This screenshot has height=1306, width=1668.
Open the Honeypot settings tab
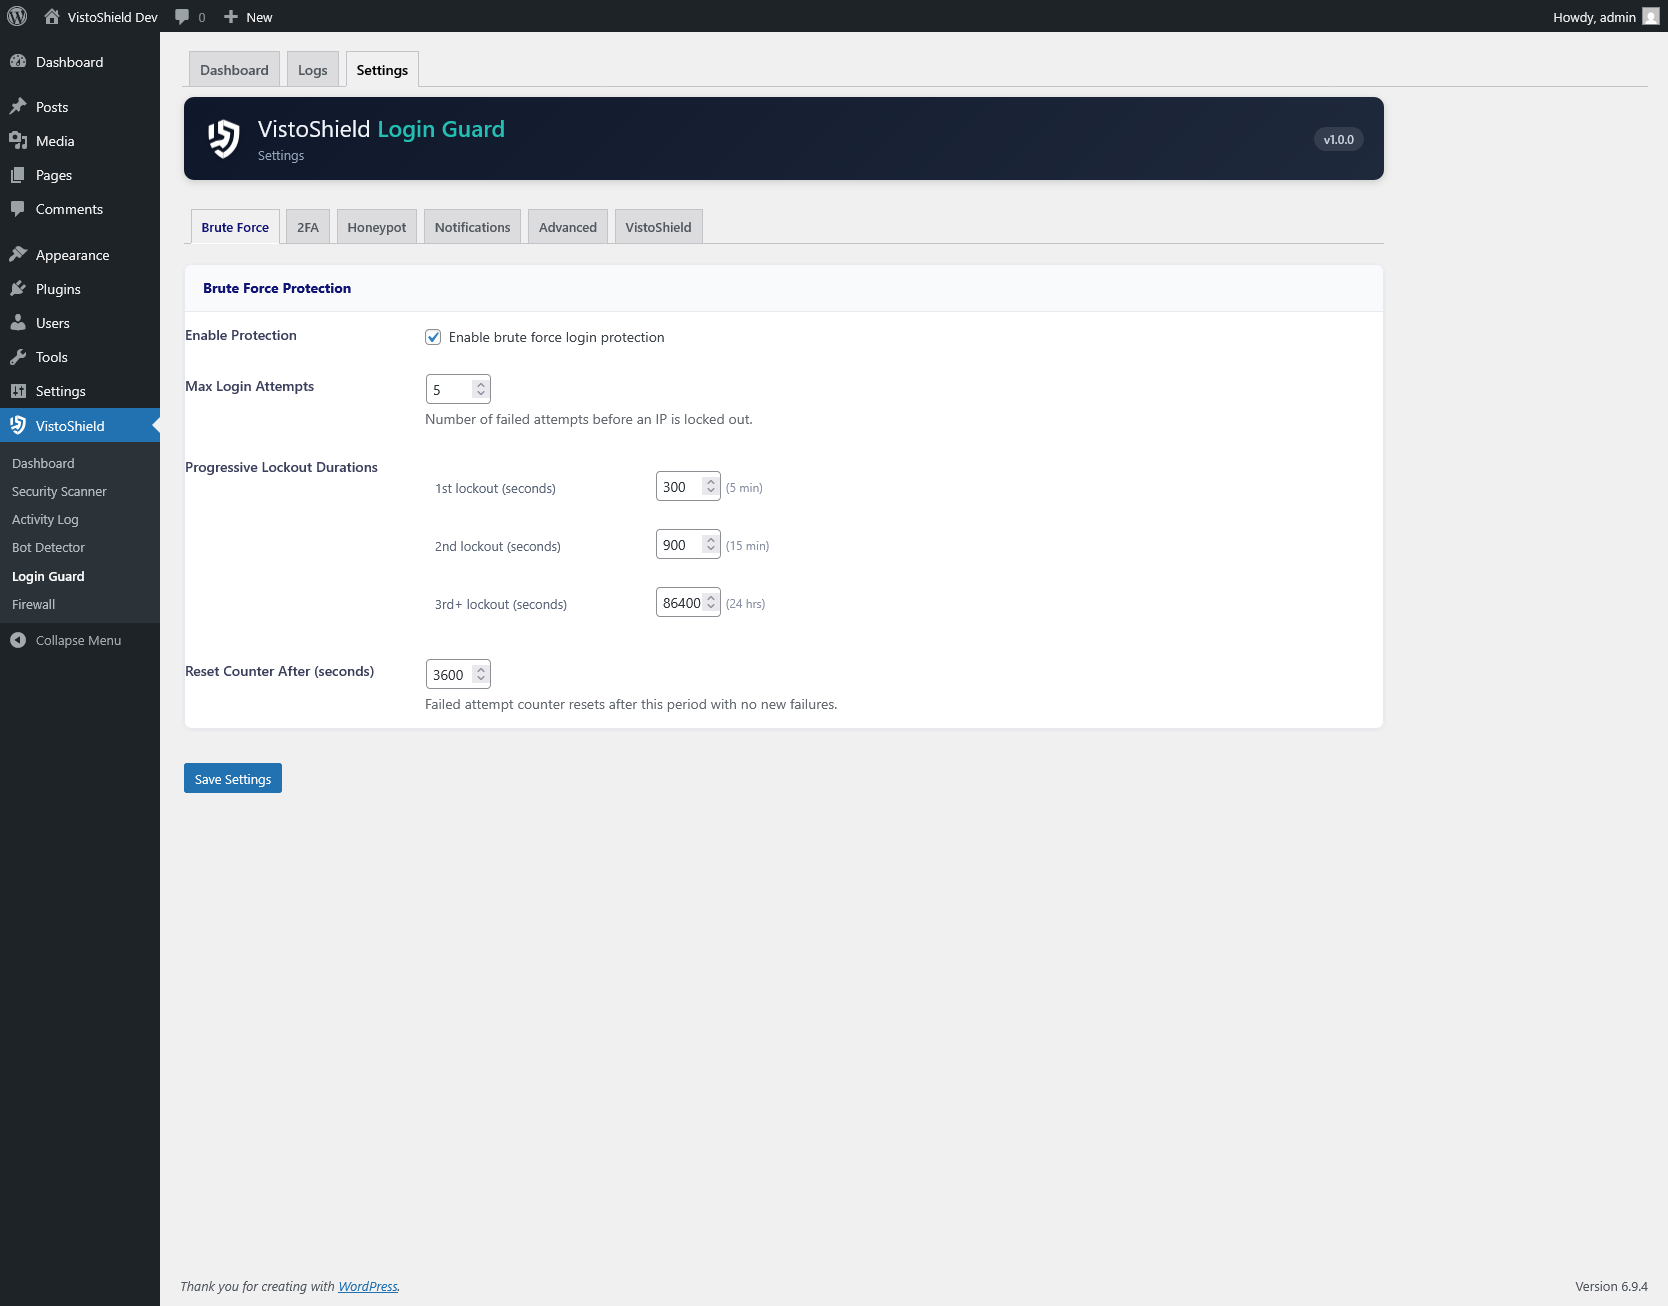click(376, 226)
